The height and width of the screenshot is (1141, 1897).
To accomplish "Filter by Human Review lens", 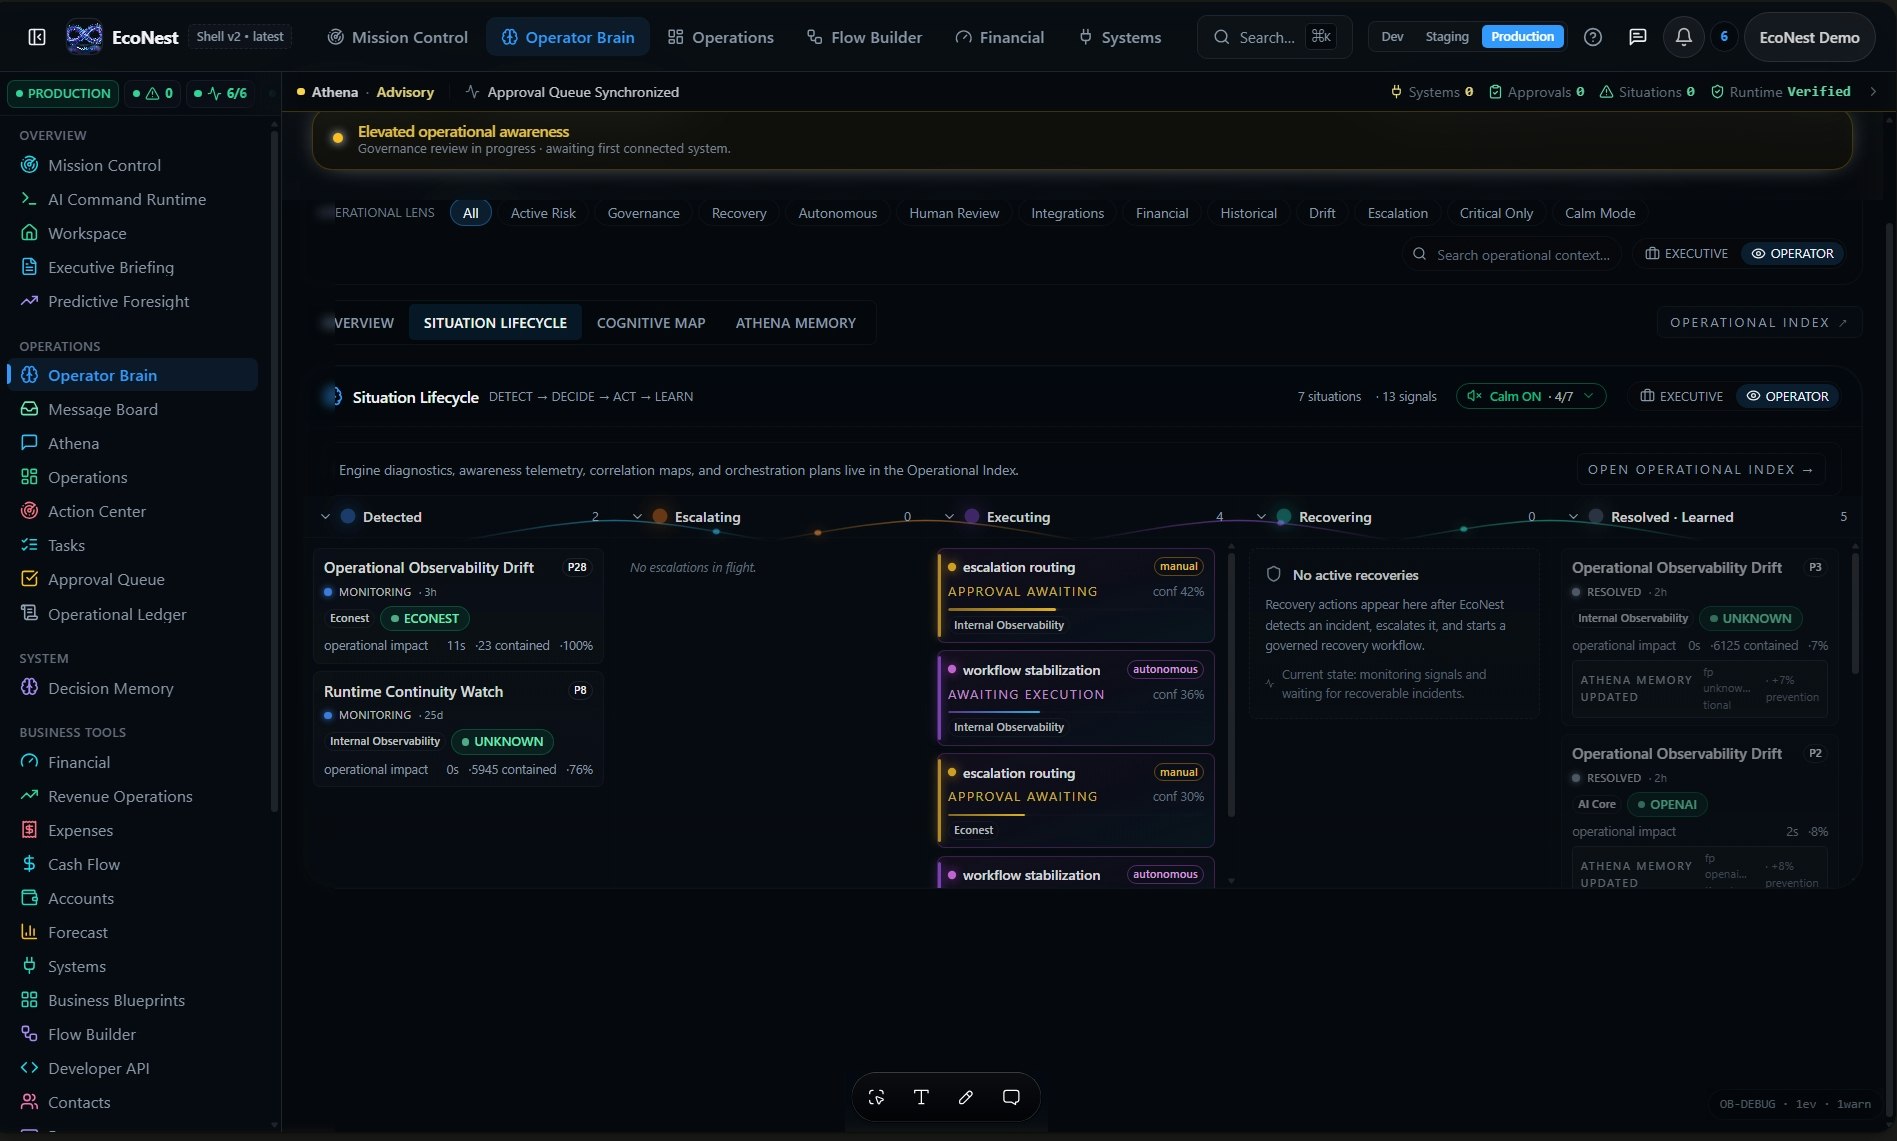I will [954, 213].
